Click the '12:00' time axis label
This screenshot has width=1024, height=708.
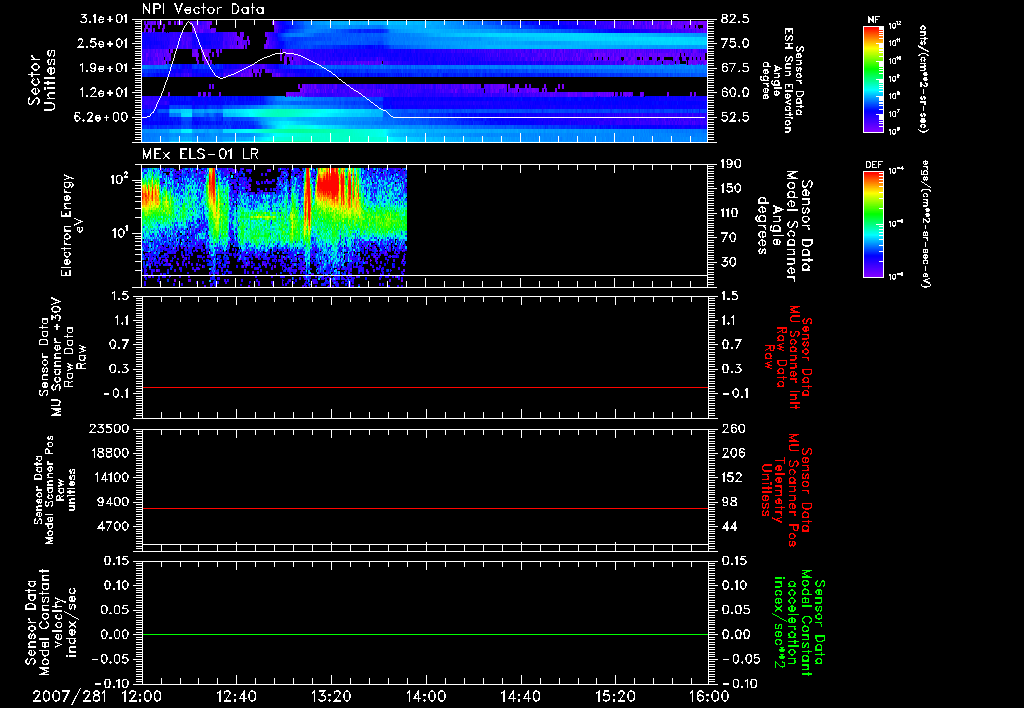tap(142, 696)
